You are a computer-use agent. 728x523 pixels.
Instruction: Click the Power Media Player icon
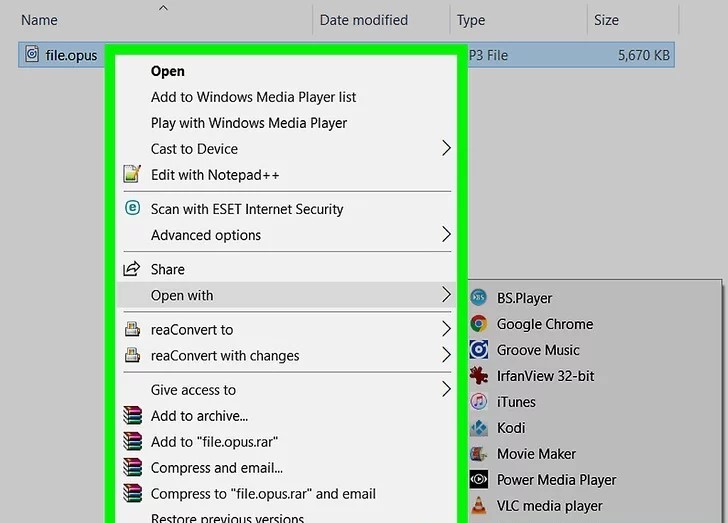coord(479,479)
